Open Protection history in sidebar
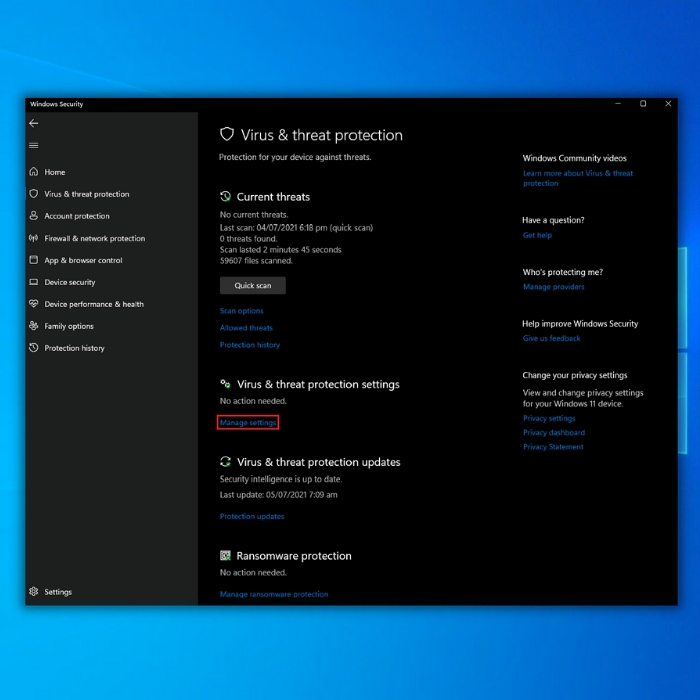This screenshot has width=700, height=700. 74,348
